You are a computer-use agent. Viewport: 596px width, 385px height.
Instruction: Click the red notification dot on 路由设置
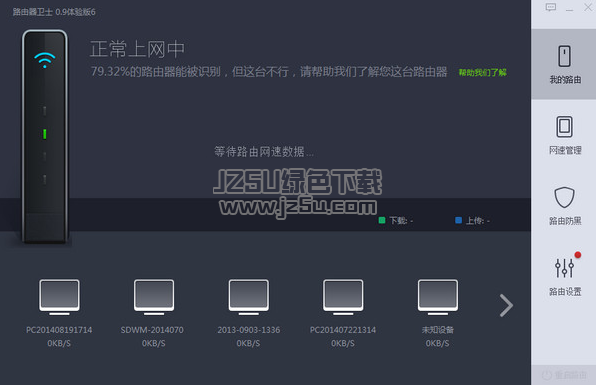[578, 255]
